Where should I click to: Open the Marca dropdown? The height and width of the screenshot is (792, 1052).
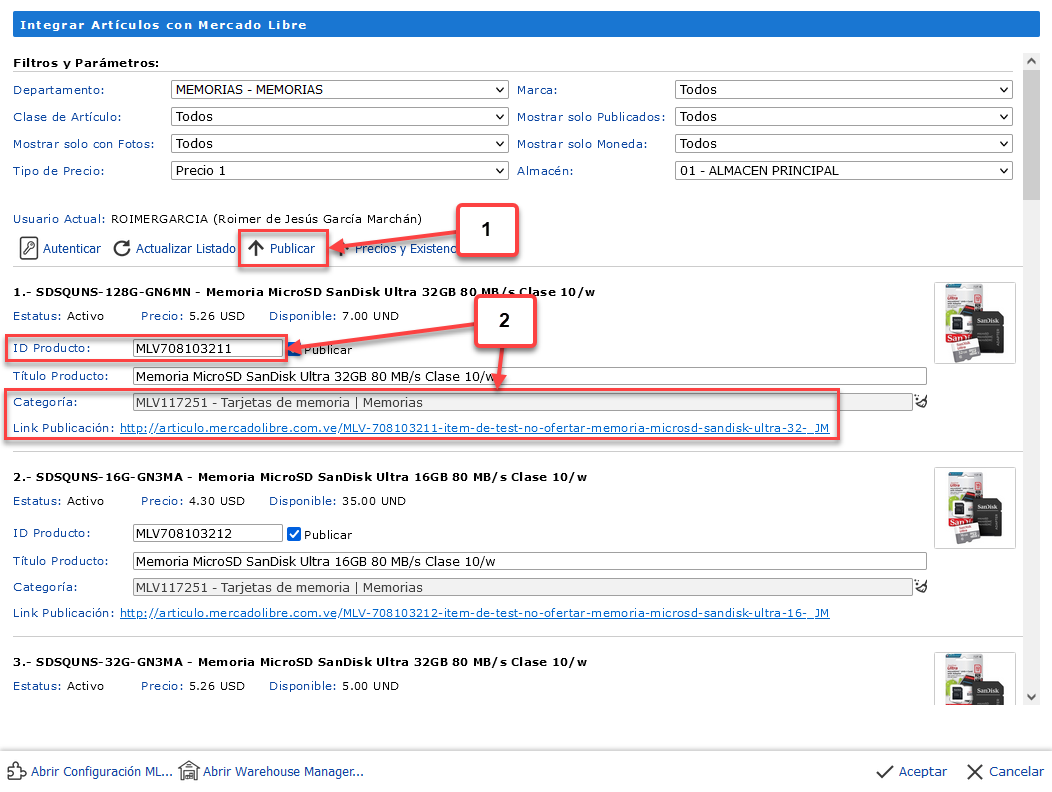843,90
